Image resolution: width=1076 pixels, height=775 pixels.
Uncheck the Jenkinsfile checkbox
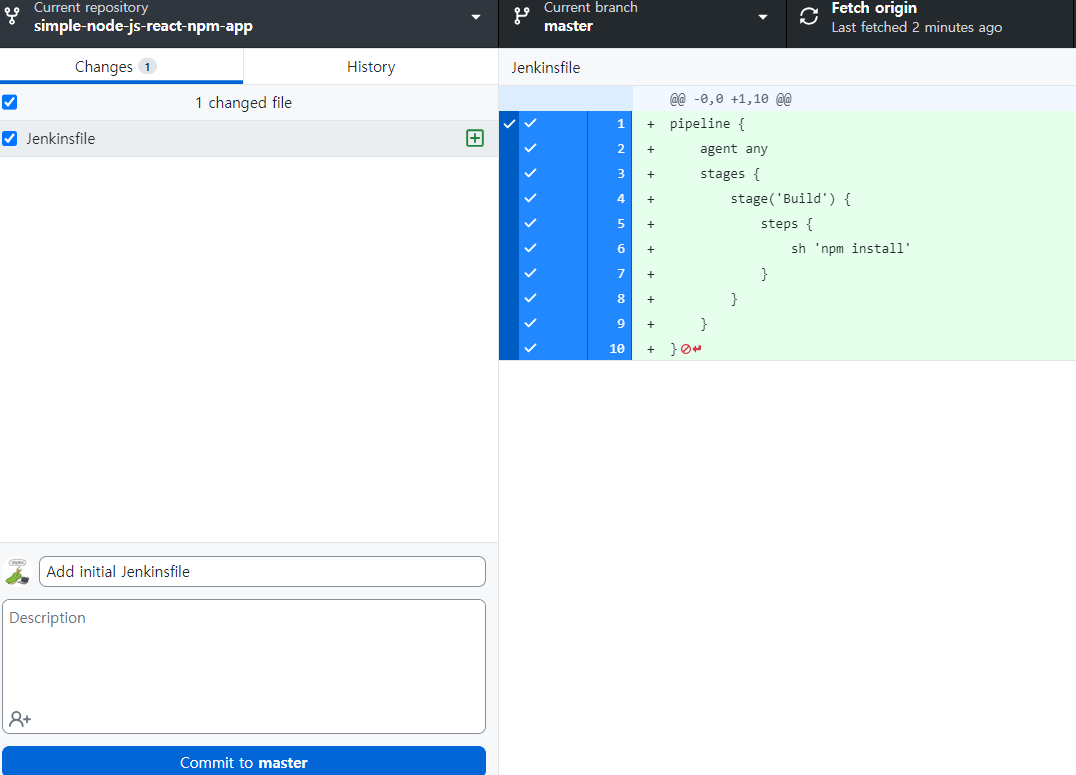point(10,139)
